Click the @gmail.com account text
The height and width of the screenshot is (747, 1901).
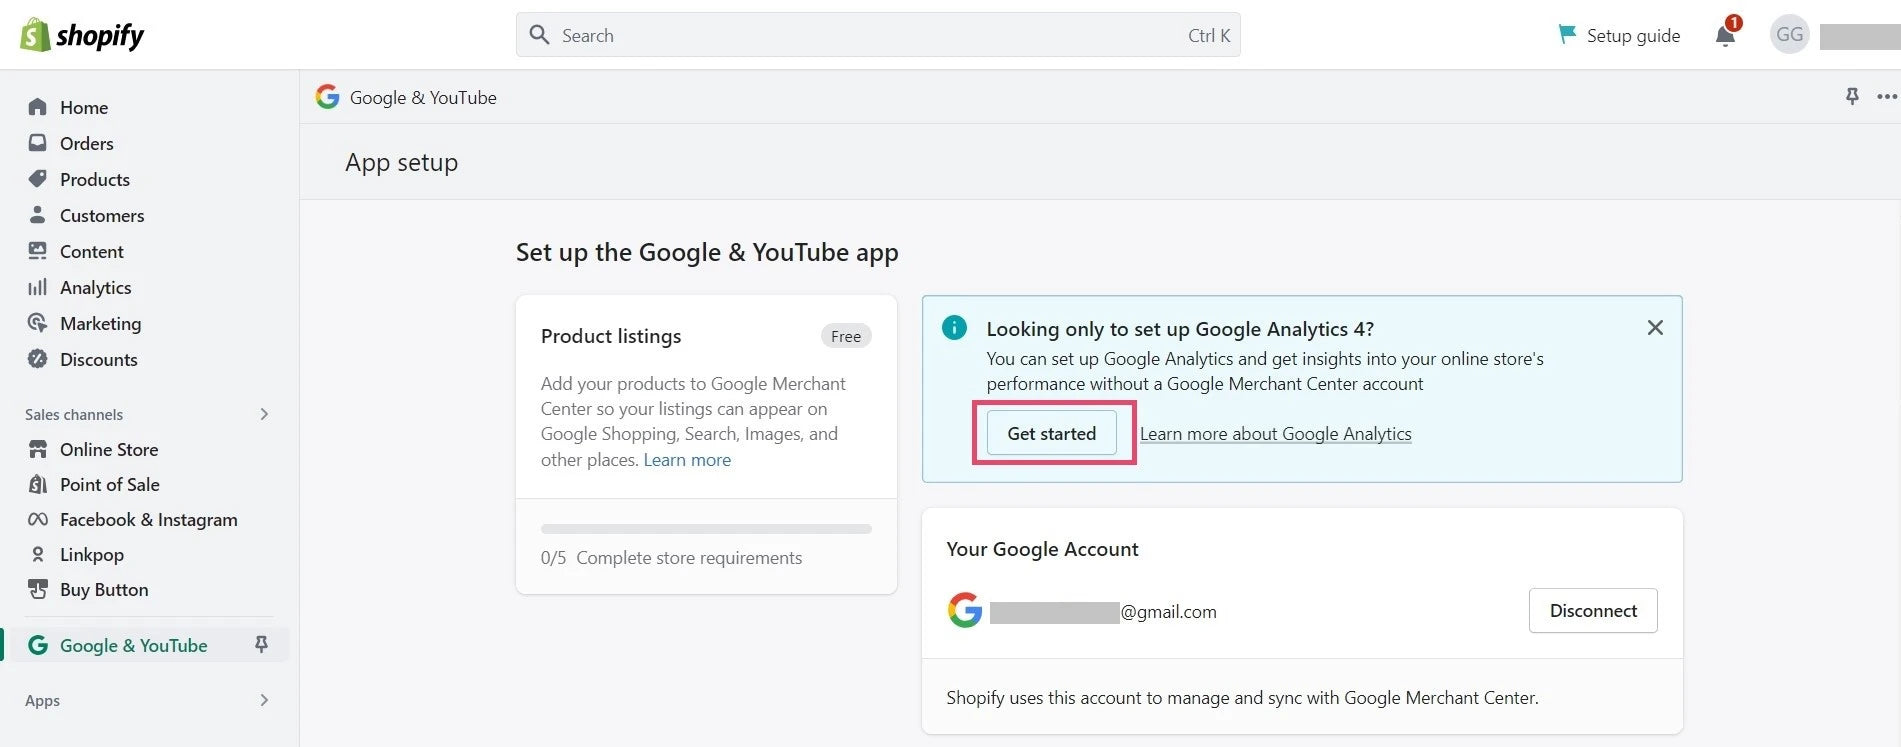pyautogui.click(x=1168, y=611)
